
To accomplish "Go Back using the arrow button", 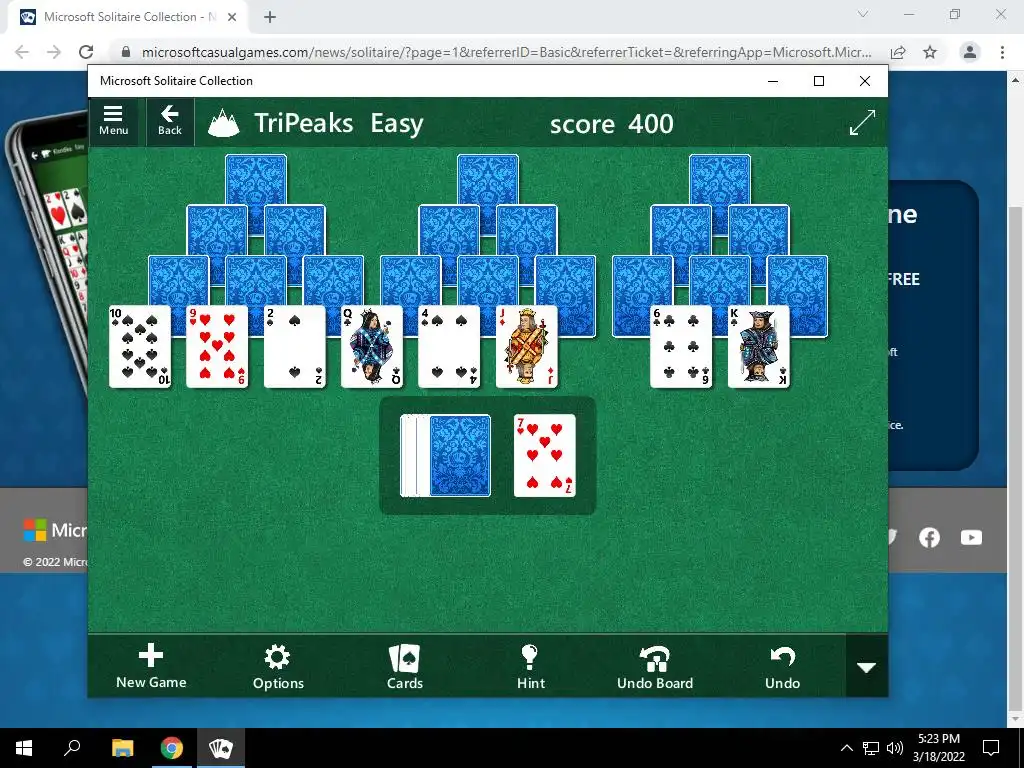I will click(x=170, y=121).
